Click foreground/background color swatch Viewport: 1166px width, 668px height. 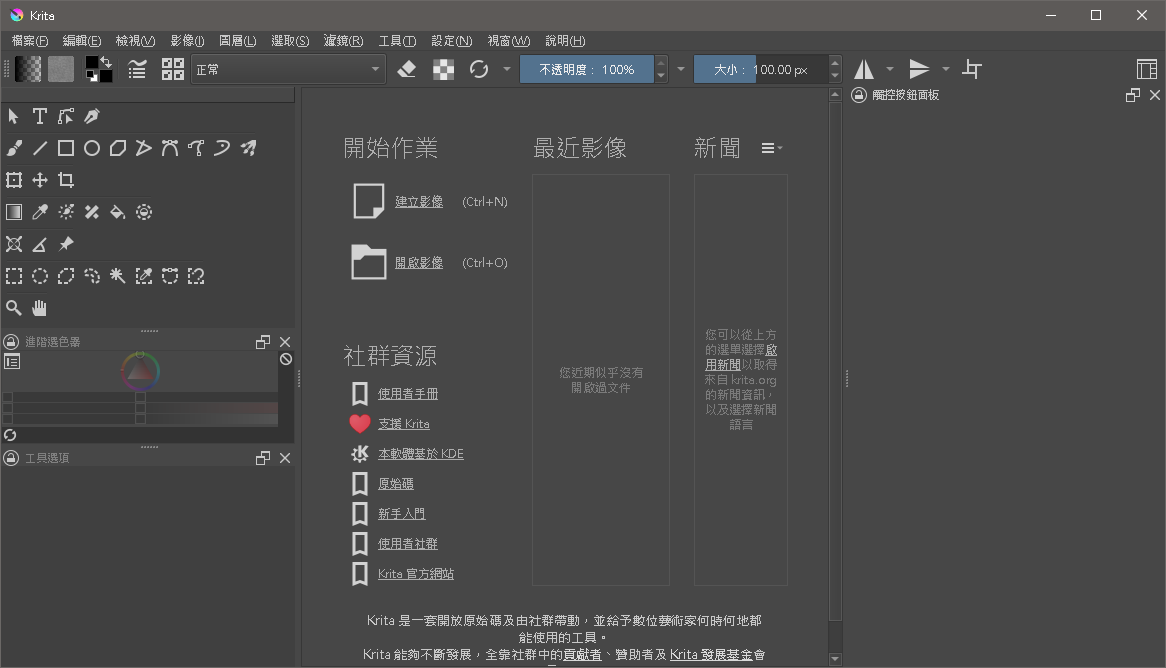coord(98,69)
